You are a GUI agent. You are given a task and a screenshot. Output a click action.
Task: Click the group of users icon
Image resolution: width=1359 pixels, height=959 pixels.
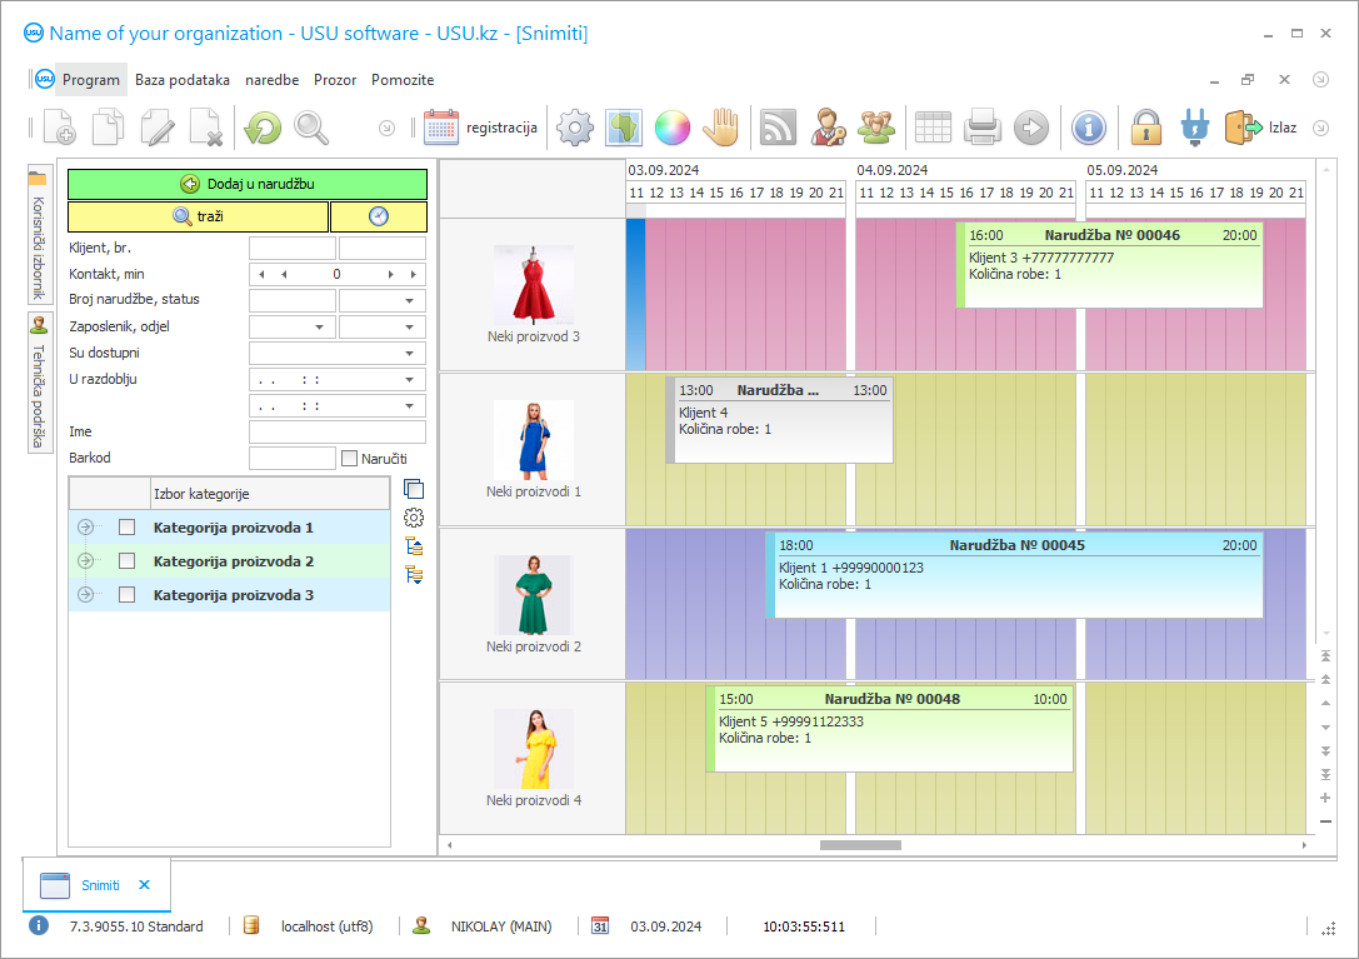876,127
